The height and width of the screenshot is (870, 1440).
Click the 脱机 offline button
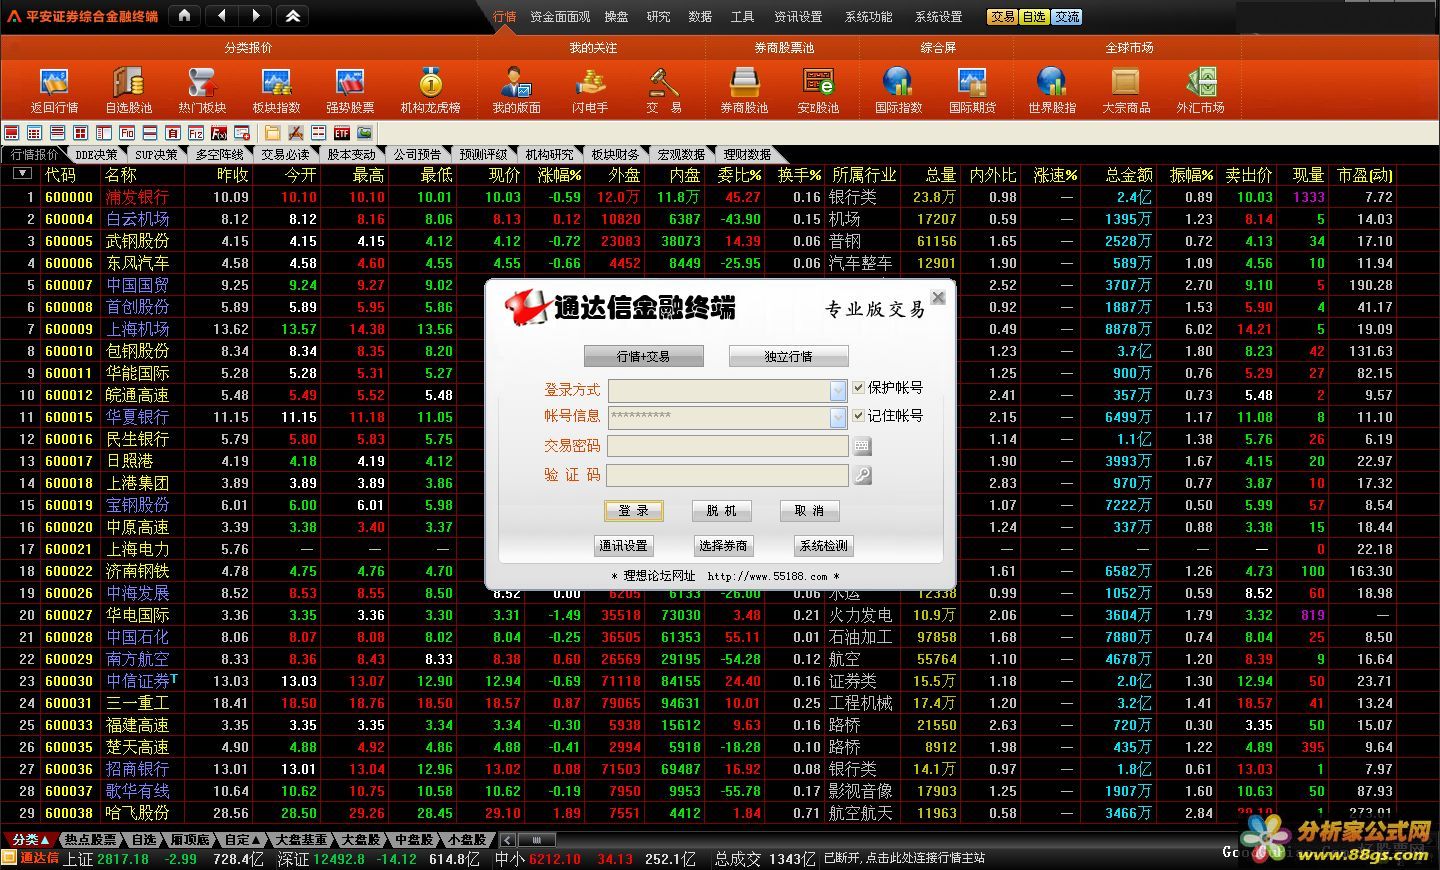pos(721,510)
